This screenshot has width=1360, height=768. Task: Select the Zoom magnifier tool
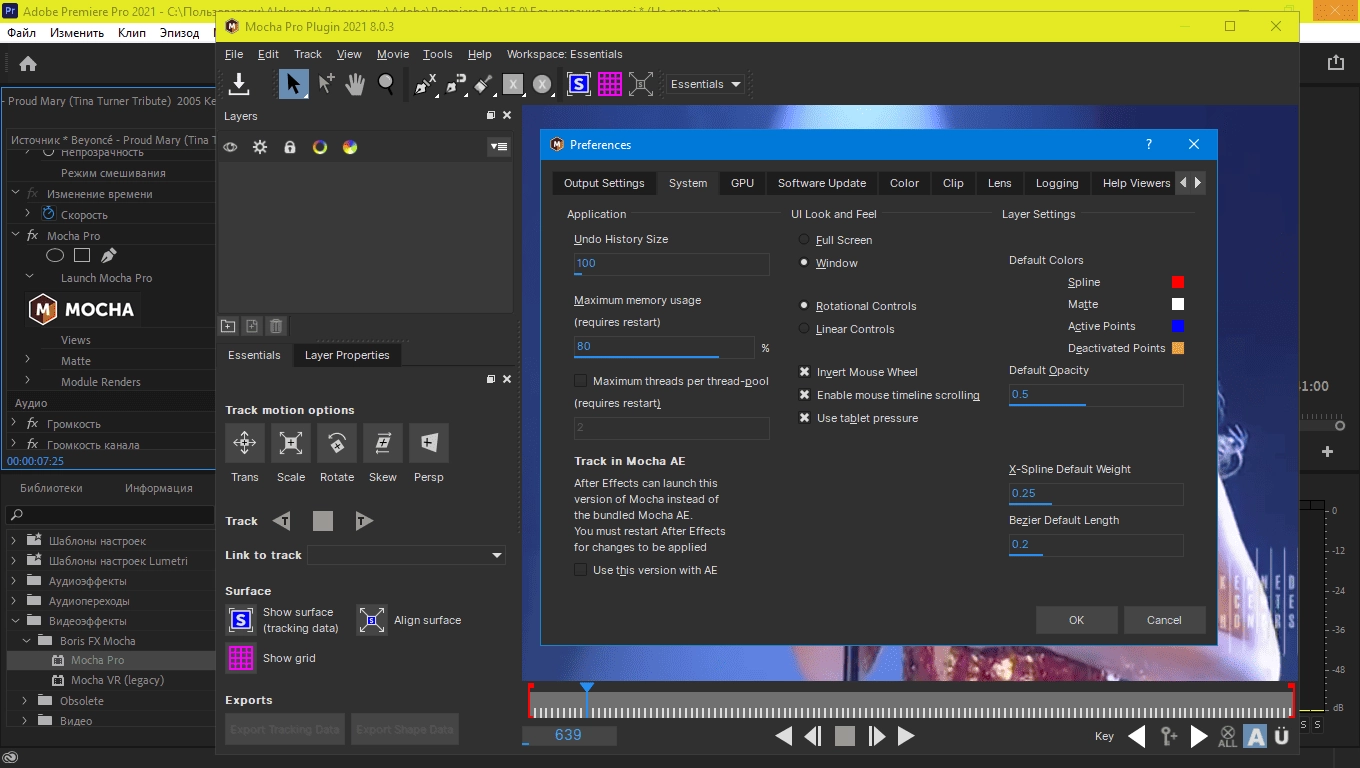[x=386, y=84]
